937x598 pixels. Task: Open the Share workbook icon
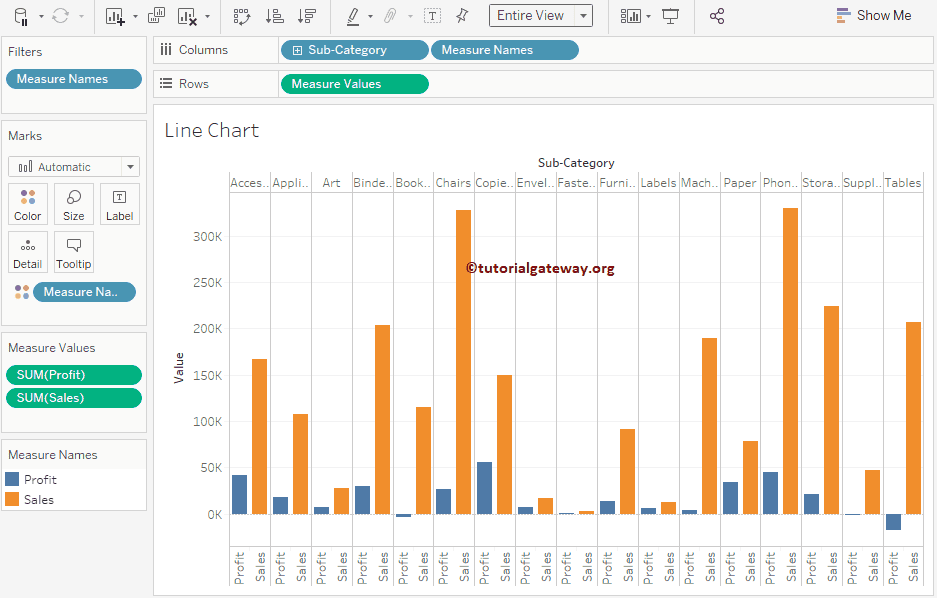click(715, 15)
